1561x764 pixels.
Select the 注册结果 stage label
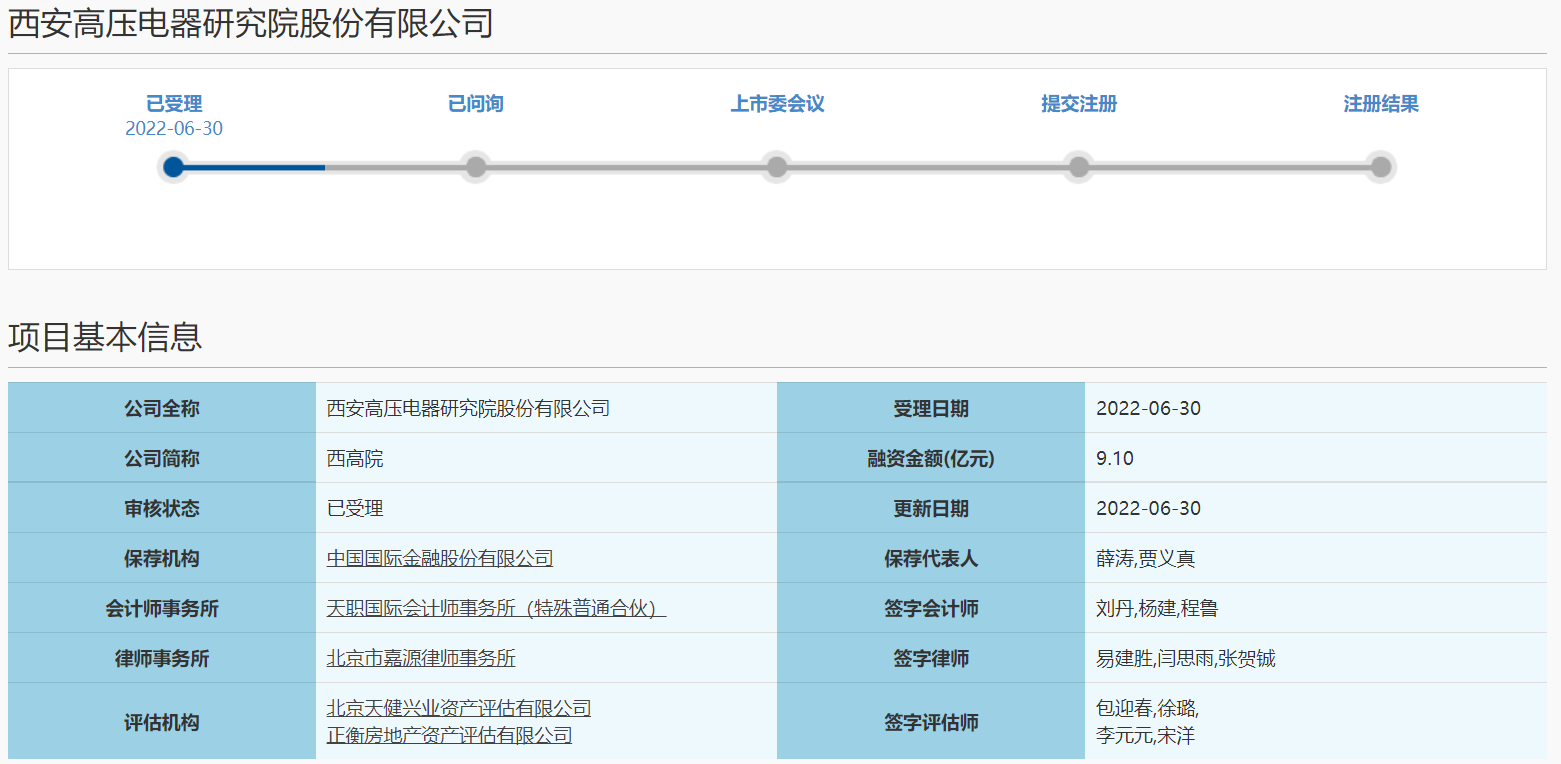(x=1381, y=104)
